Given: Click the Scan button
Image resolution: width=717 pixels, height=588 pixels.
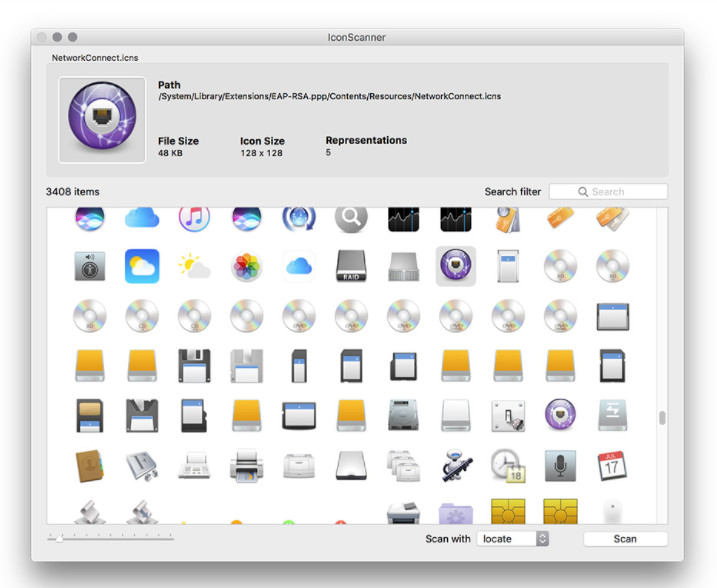Looking at the screenshot, I should pyautogui.click(x=625, y=539).
